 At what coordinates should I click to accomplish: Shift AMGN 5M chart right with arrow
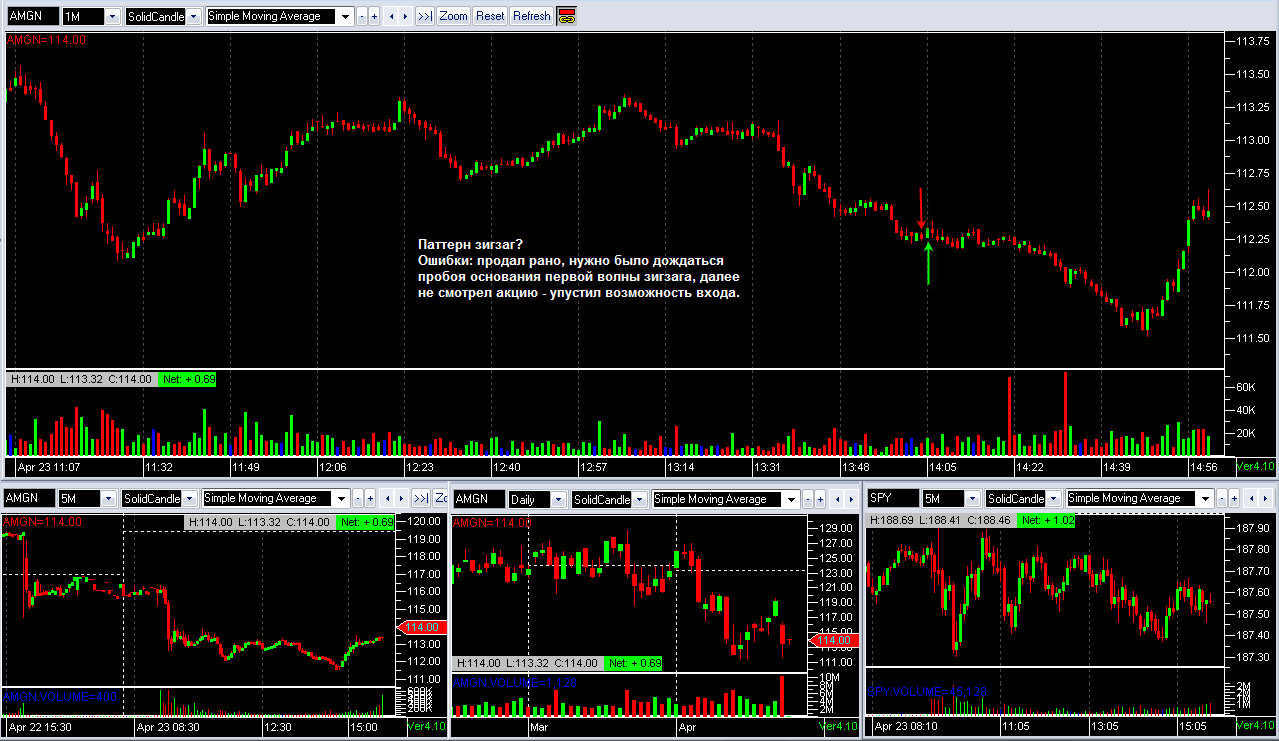click(x=401, y=498)
